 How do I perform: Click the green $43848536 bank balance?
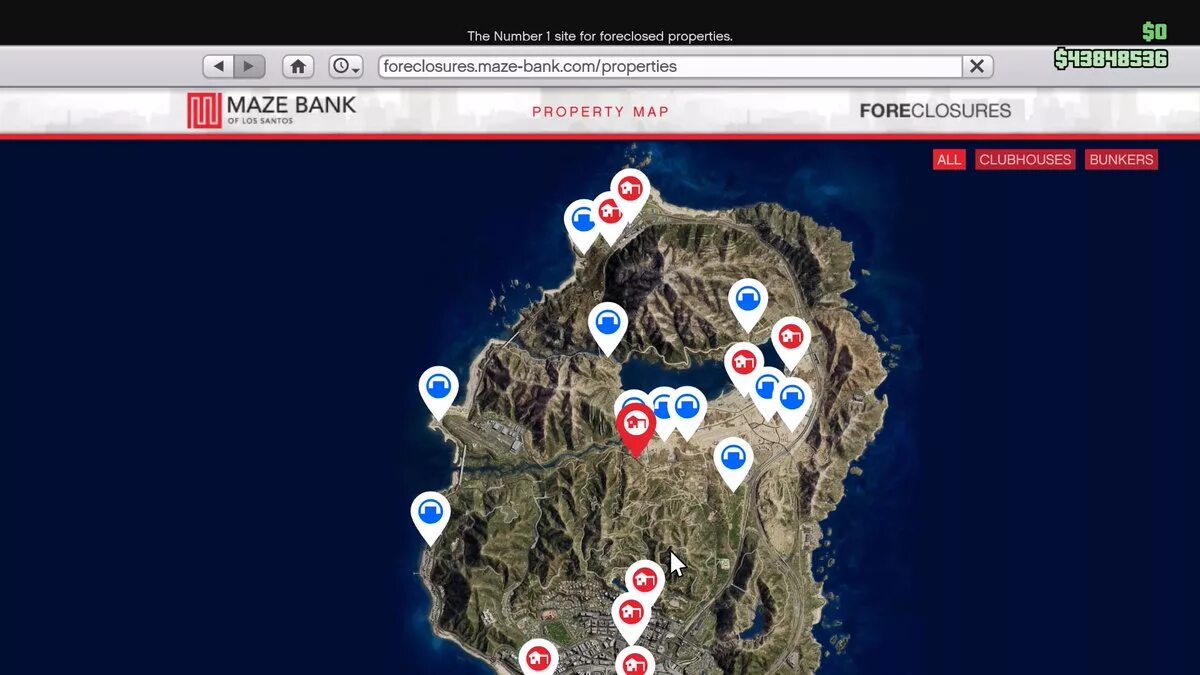click(x=1111, y=59)
